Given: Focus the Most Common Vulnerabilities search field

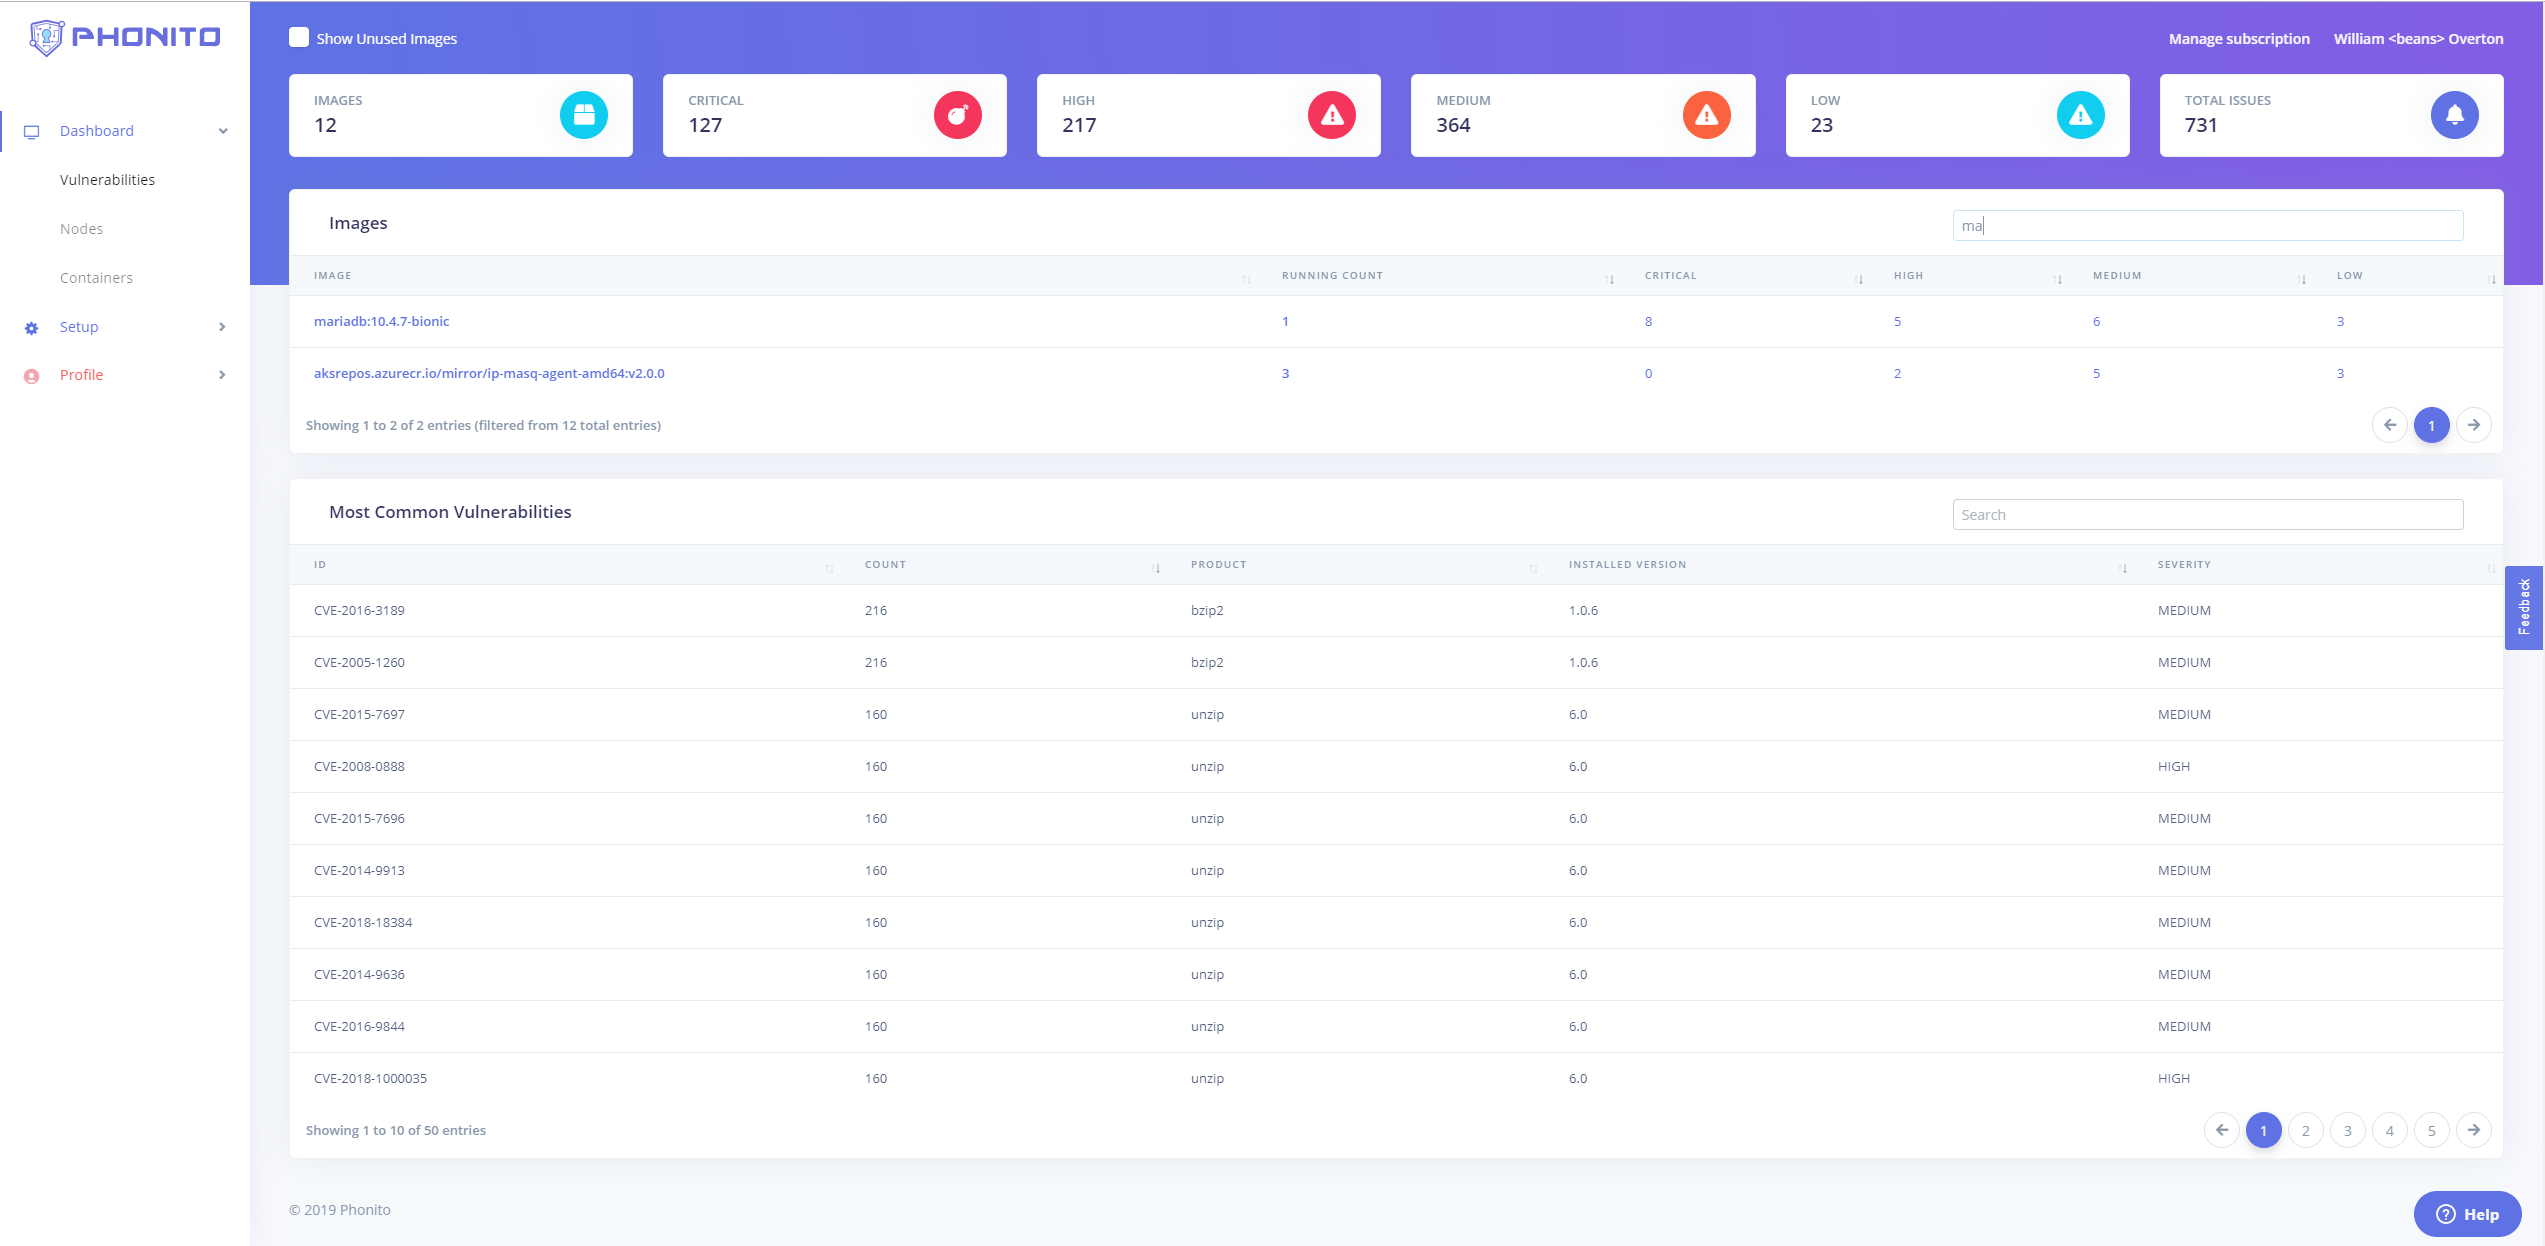Looking at the screenshot, I should point(2207,515).
